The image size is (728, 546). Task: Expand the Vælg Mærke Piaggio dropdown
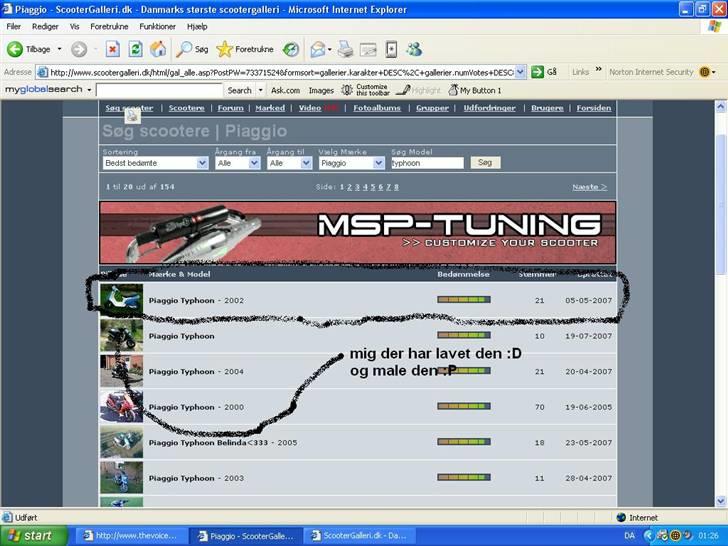click(x=351, y=163)
